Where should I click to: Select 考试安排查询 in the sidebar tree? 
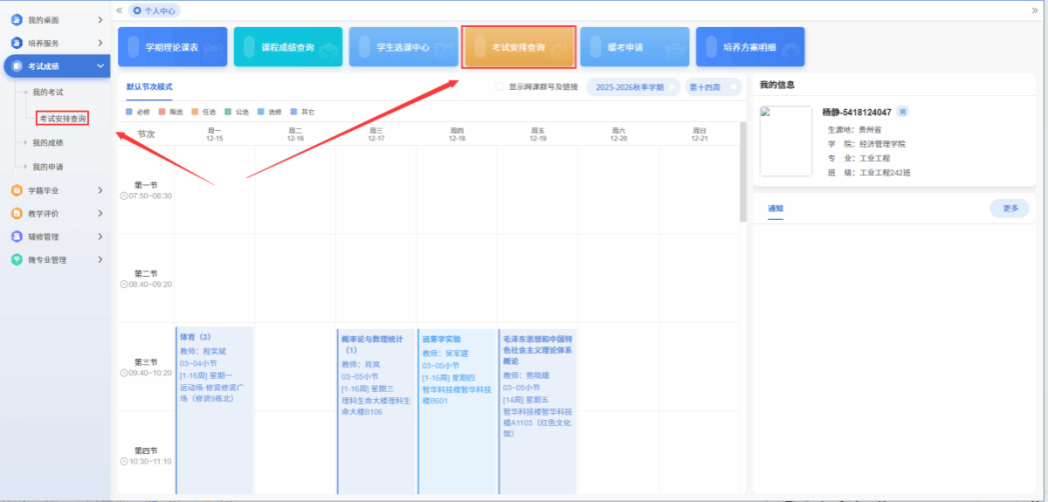pos(63,119)
